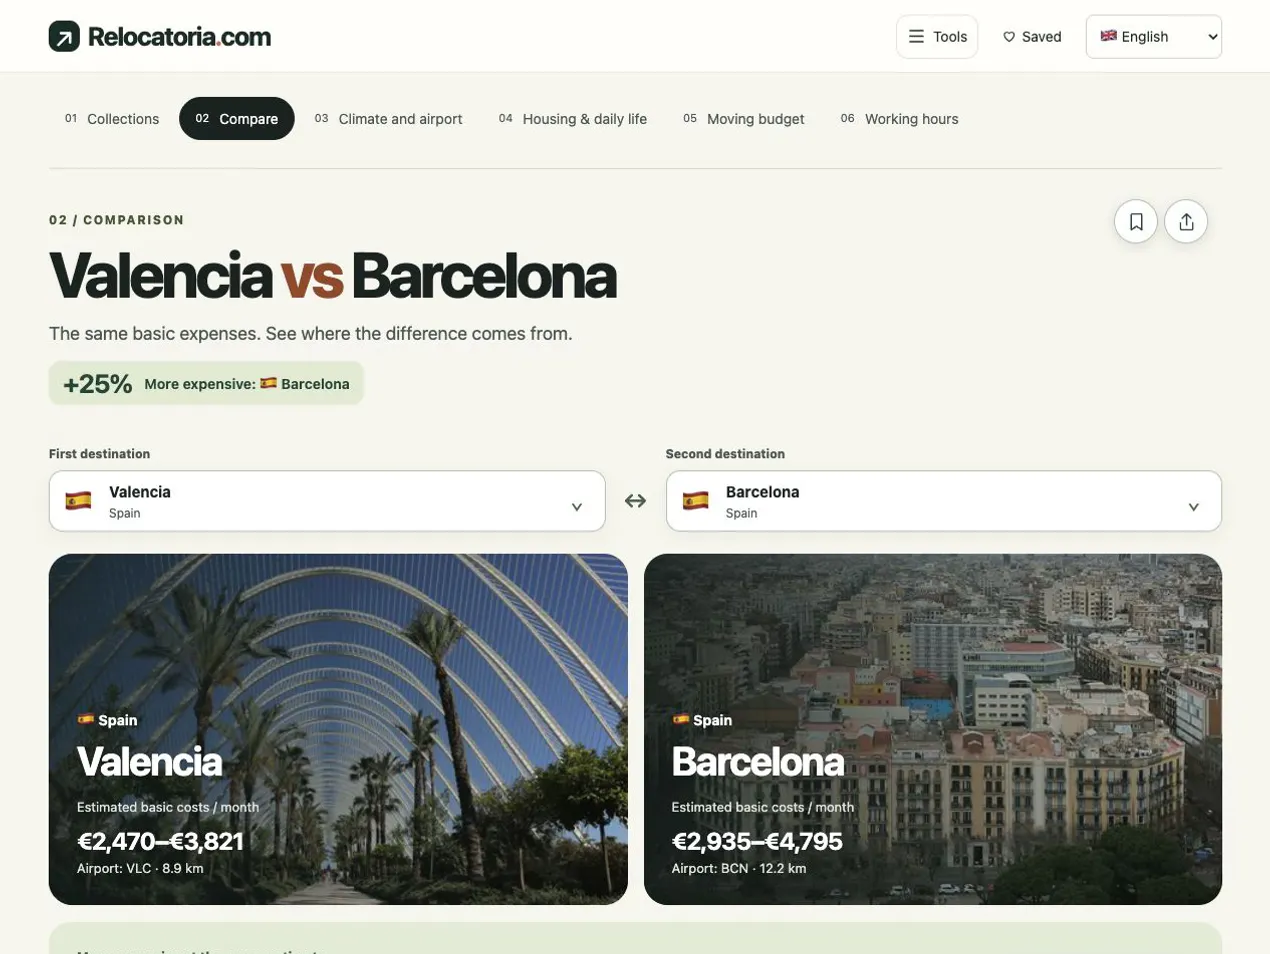The height and width of the screenshot is (954, 1270).
Task: Click the €2,935–€4,795 cost range
Action: tap(757, 841)
